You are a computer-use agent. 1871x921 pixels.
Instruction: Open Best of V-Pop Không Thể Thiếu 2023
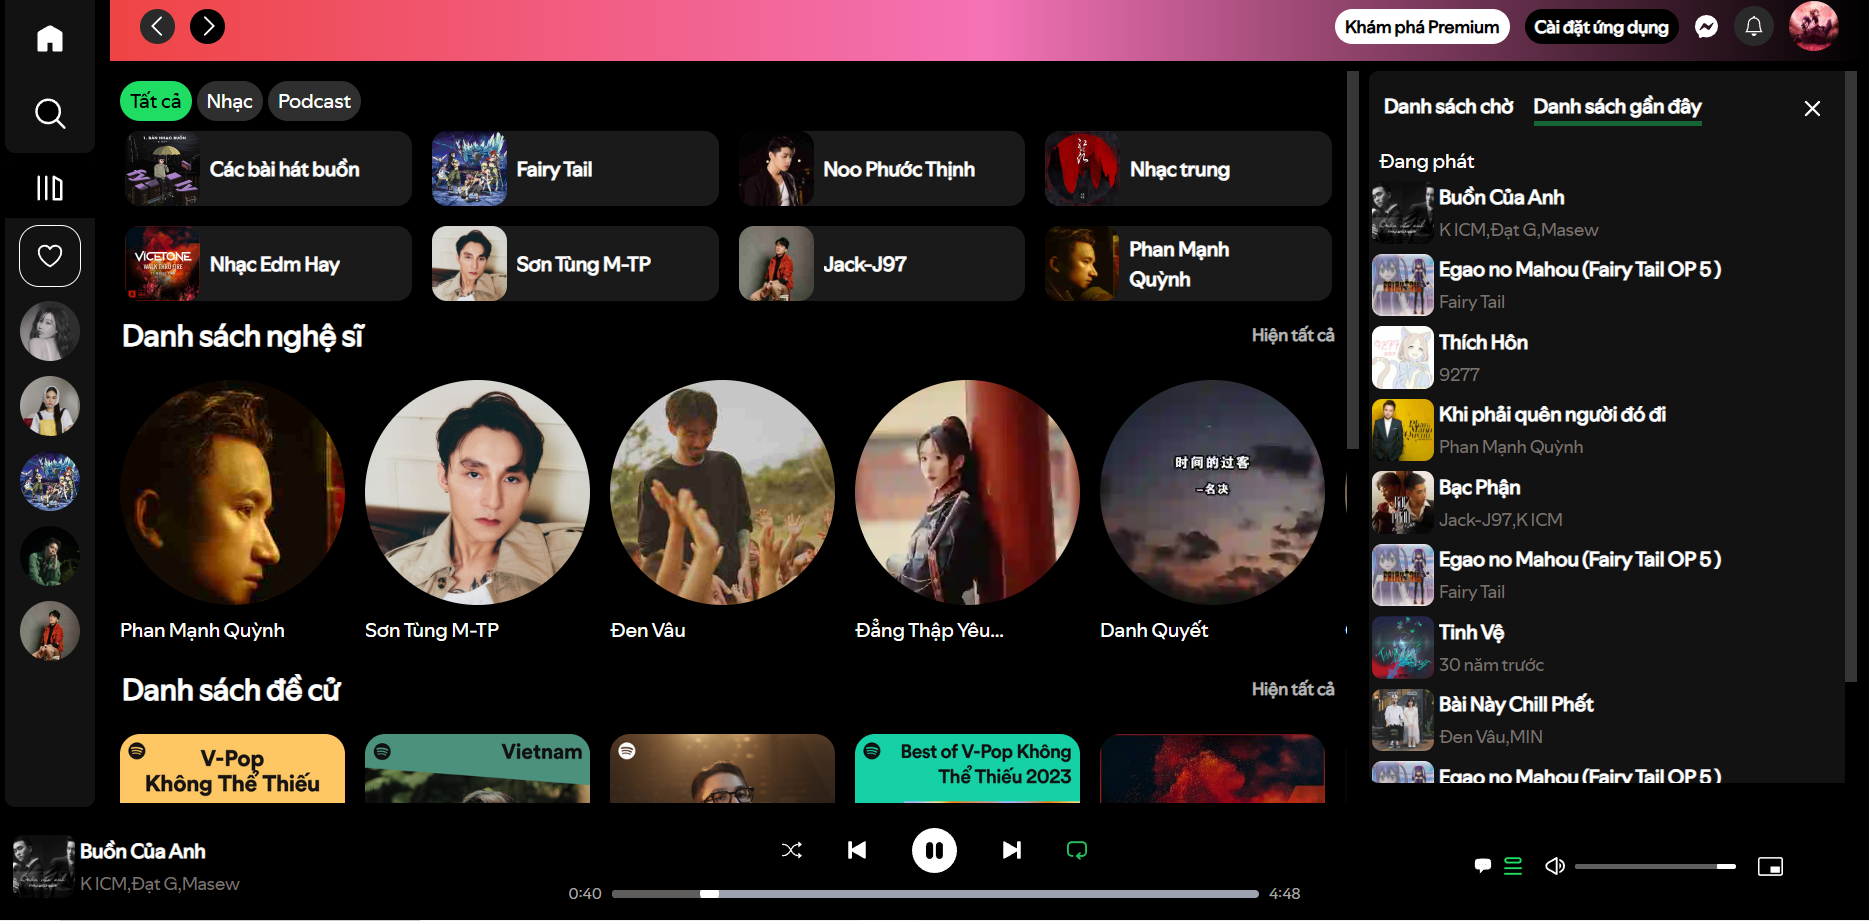[967, 769]
